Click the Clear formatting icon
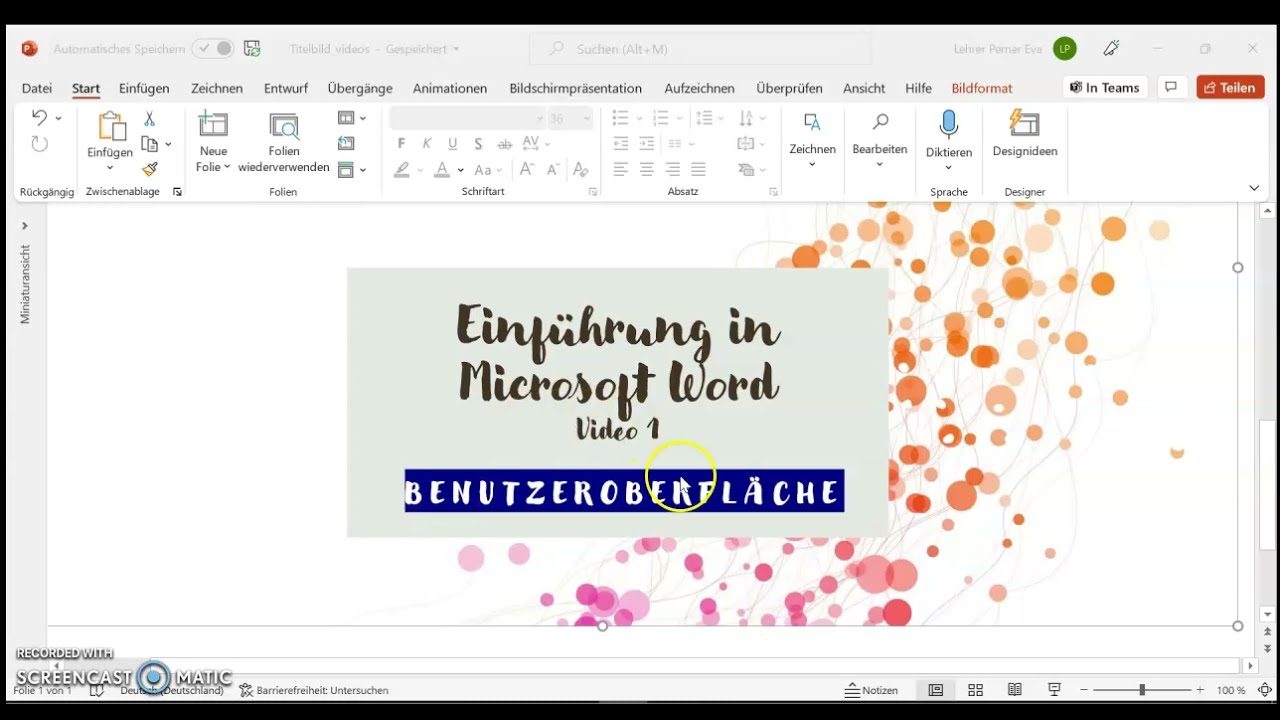This screenshot has width=1280, height=720. tap(579, 170)
